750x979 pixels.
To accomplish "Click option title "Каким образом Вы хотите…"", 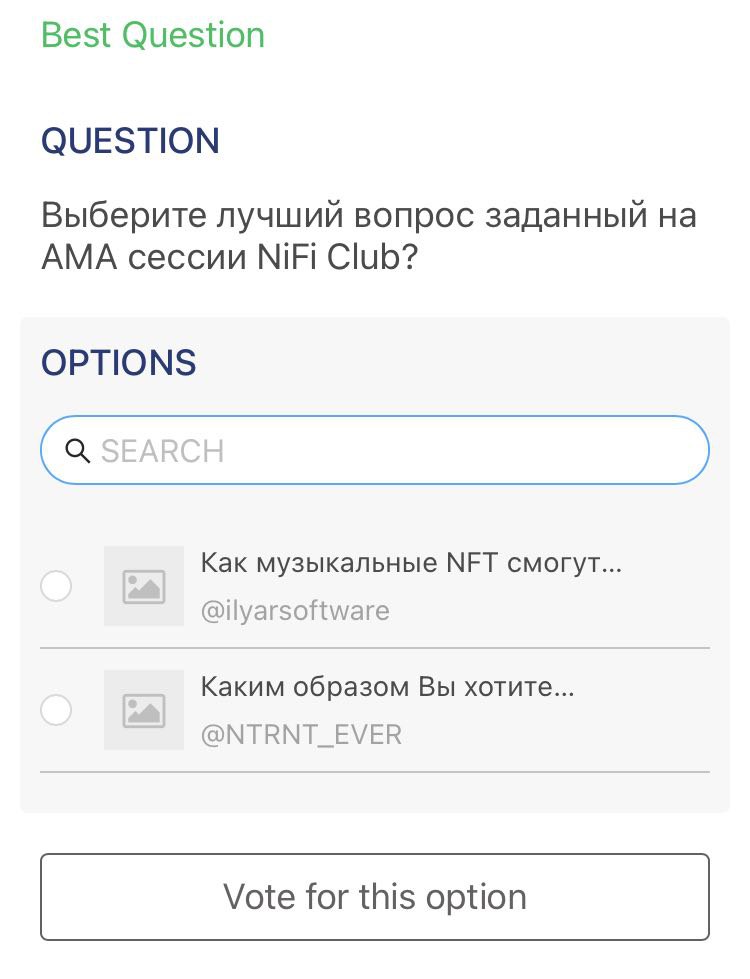I will click(387, 687).
